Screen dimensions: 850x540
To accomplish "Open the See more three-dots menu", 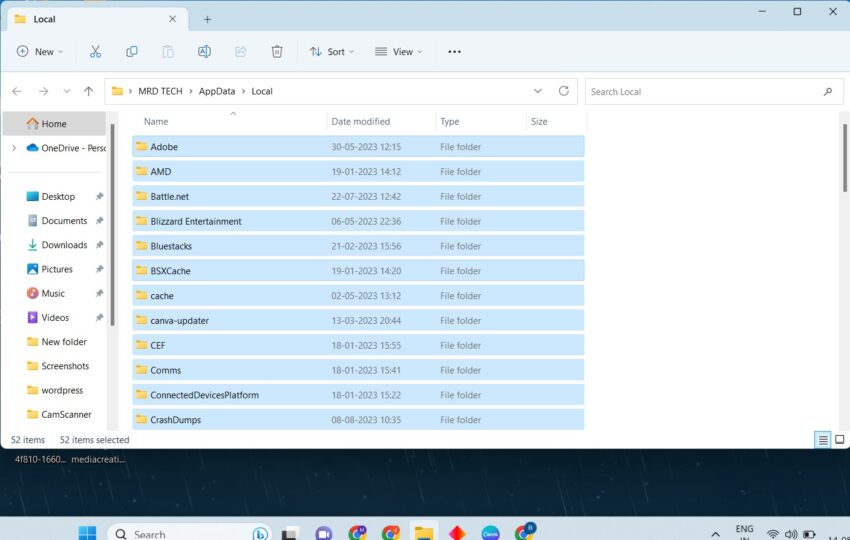I will [x=454, y=52].
